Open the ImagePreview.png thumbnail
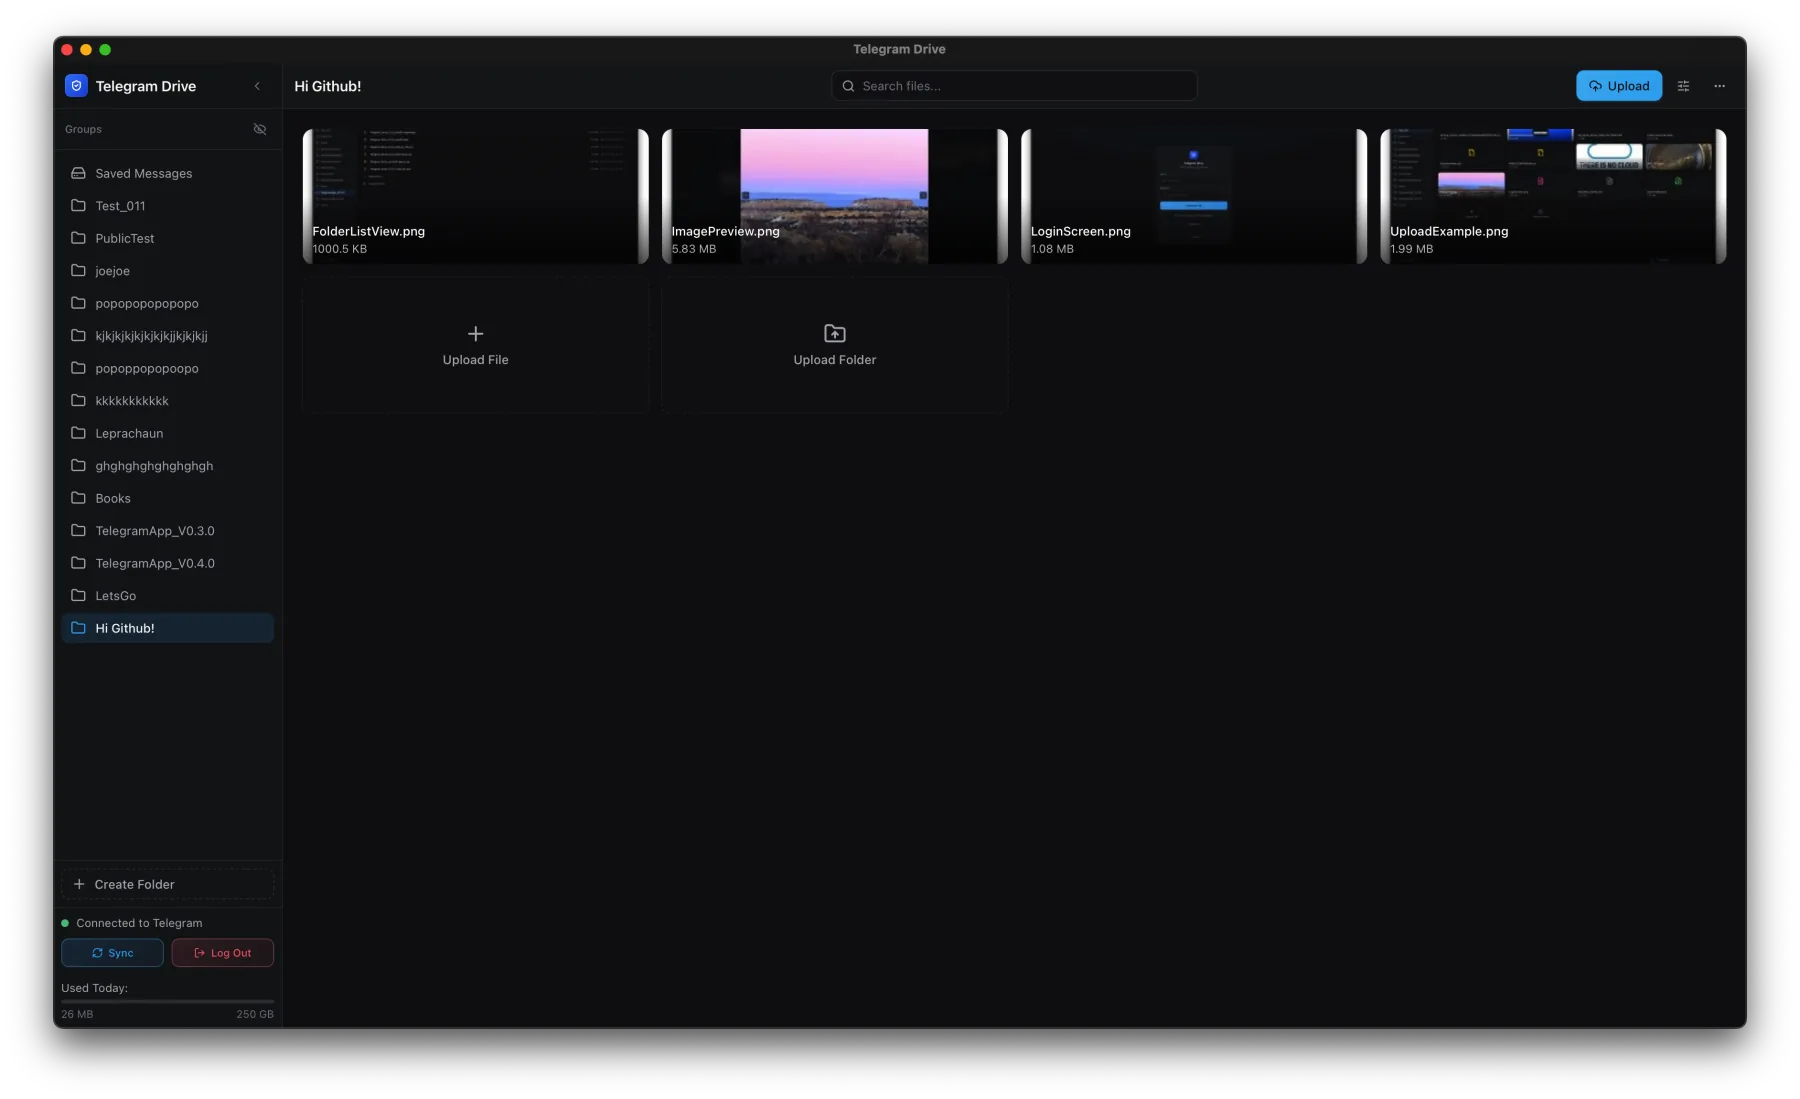 click(834, 196)
